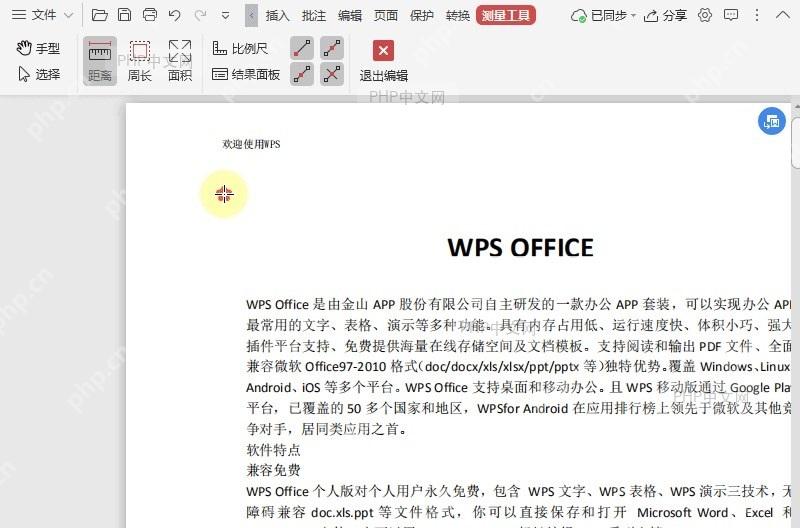Click the 分享 share button

665,16
